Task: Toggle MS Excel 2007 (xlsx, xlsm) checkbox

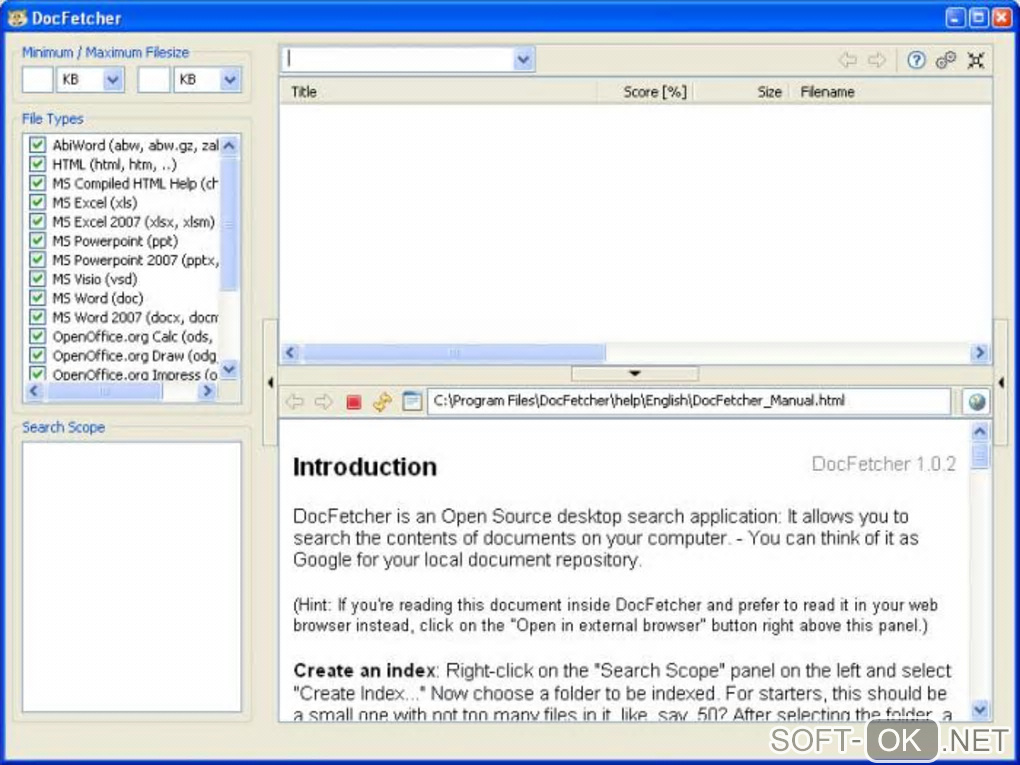Action: click(38, 221)
